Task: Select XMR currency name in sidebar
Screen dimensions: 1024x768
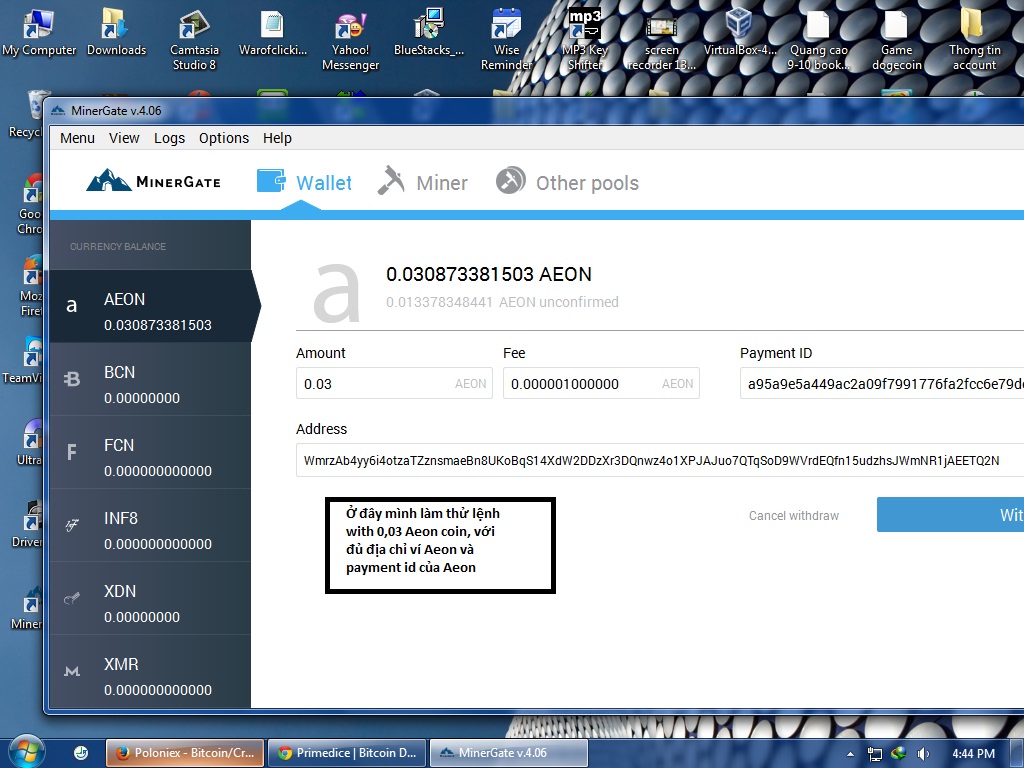Action: pyautogui.click(x=121, y=665)
